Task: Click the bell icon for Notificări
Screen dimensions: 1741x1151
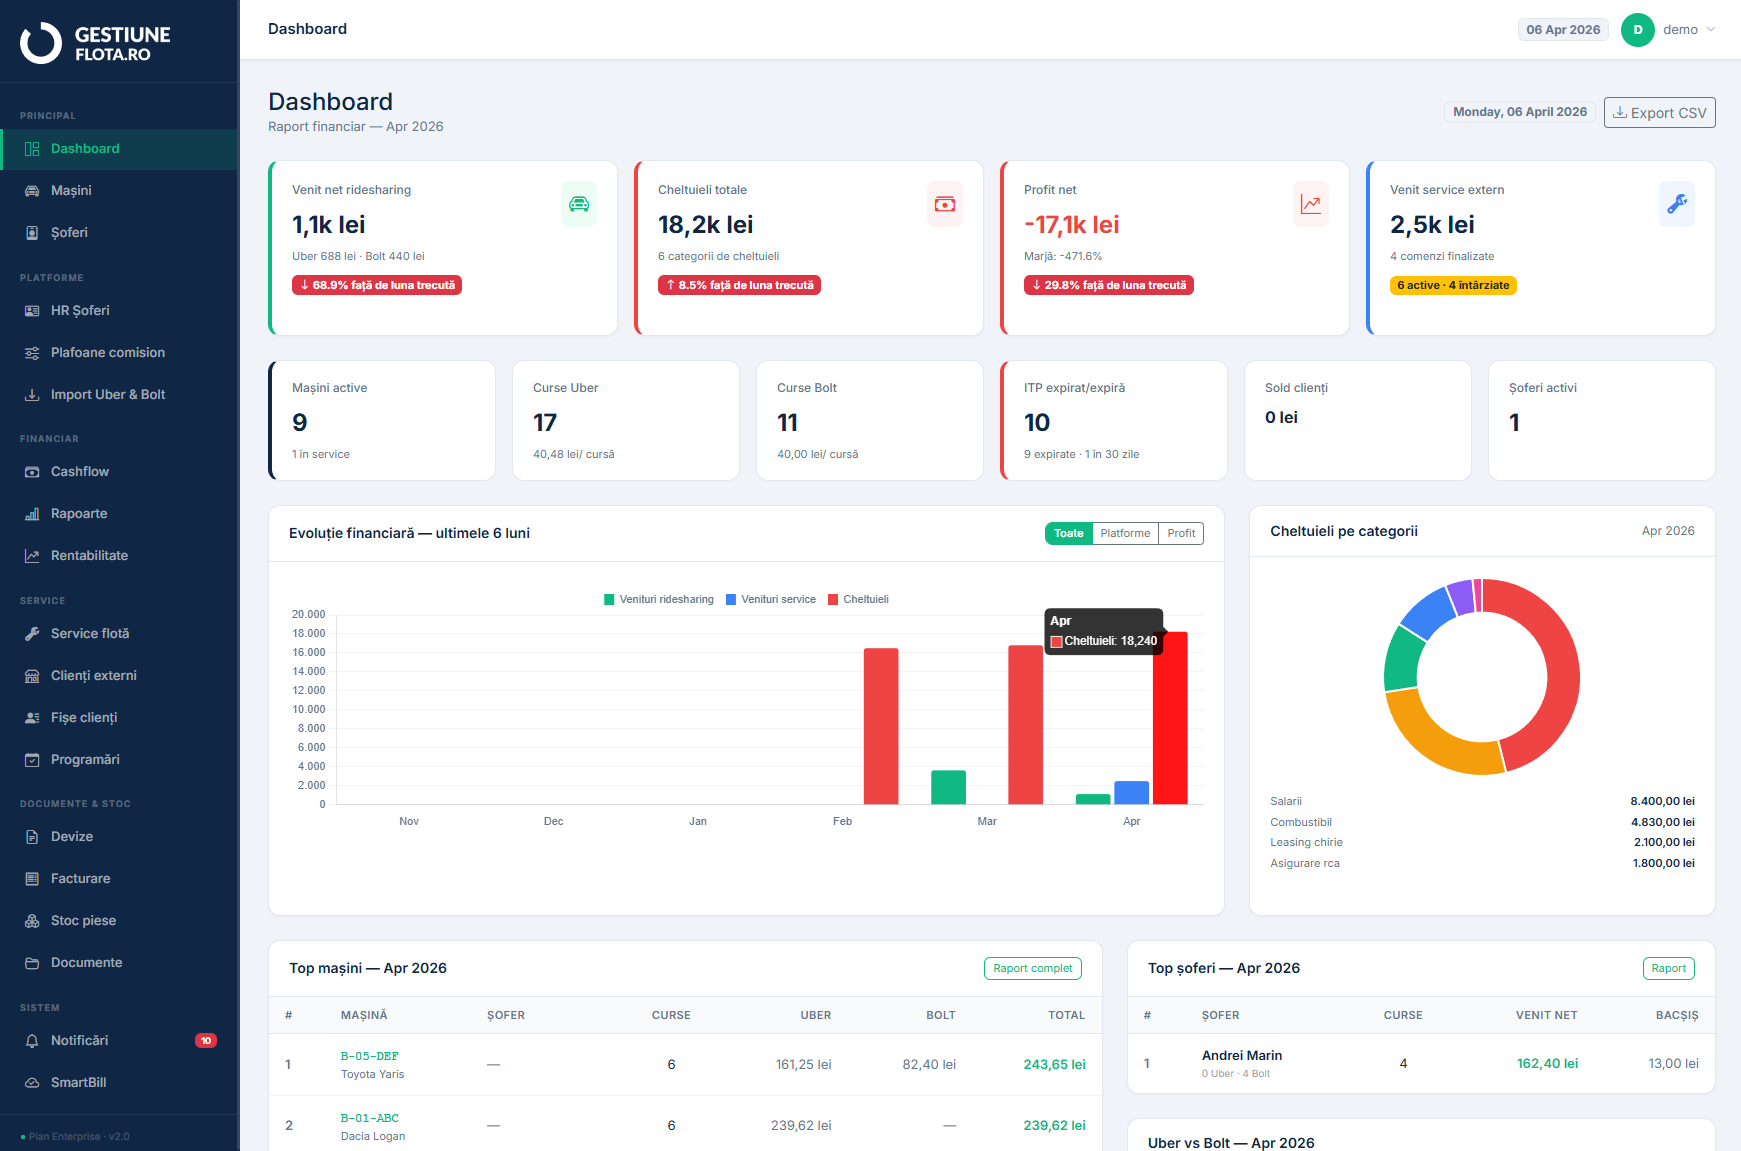Action: click(x=32, y=1041)
